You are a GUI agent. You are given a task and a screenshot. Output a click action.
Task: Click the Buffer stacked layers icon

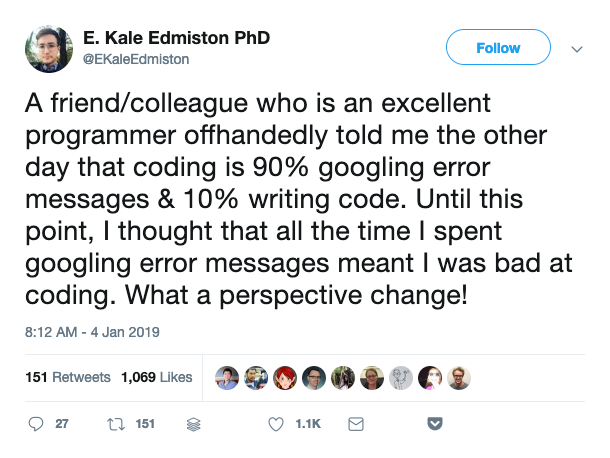coord(192,424)
